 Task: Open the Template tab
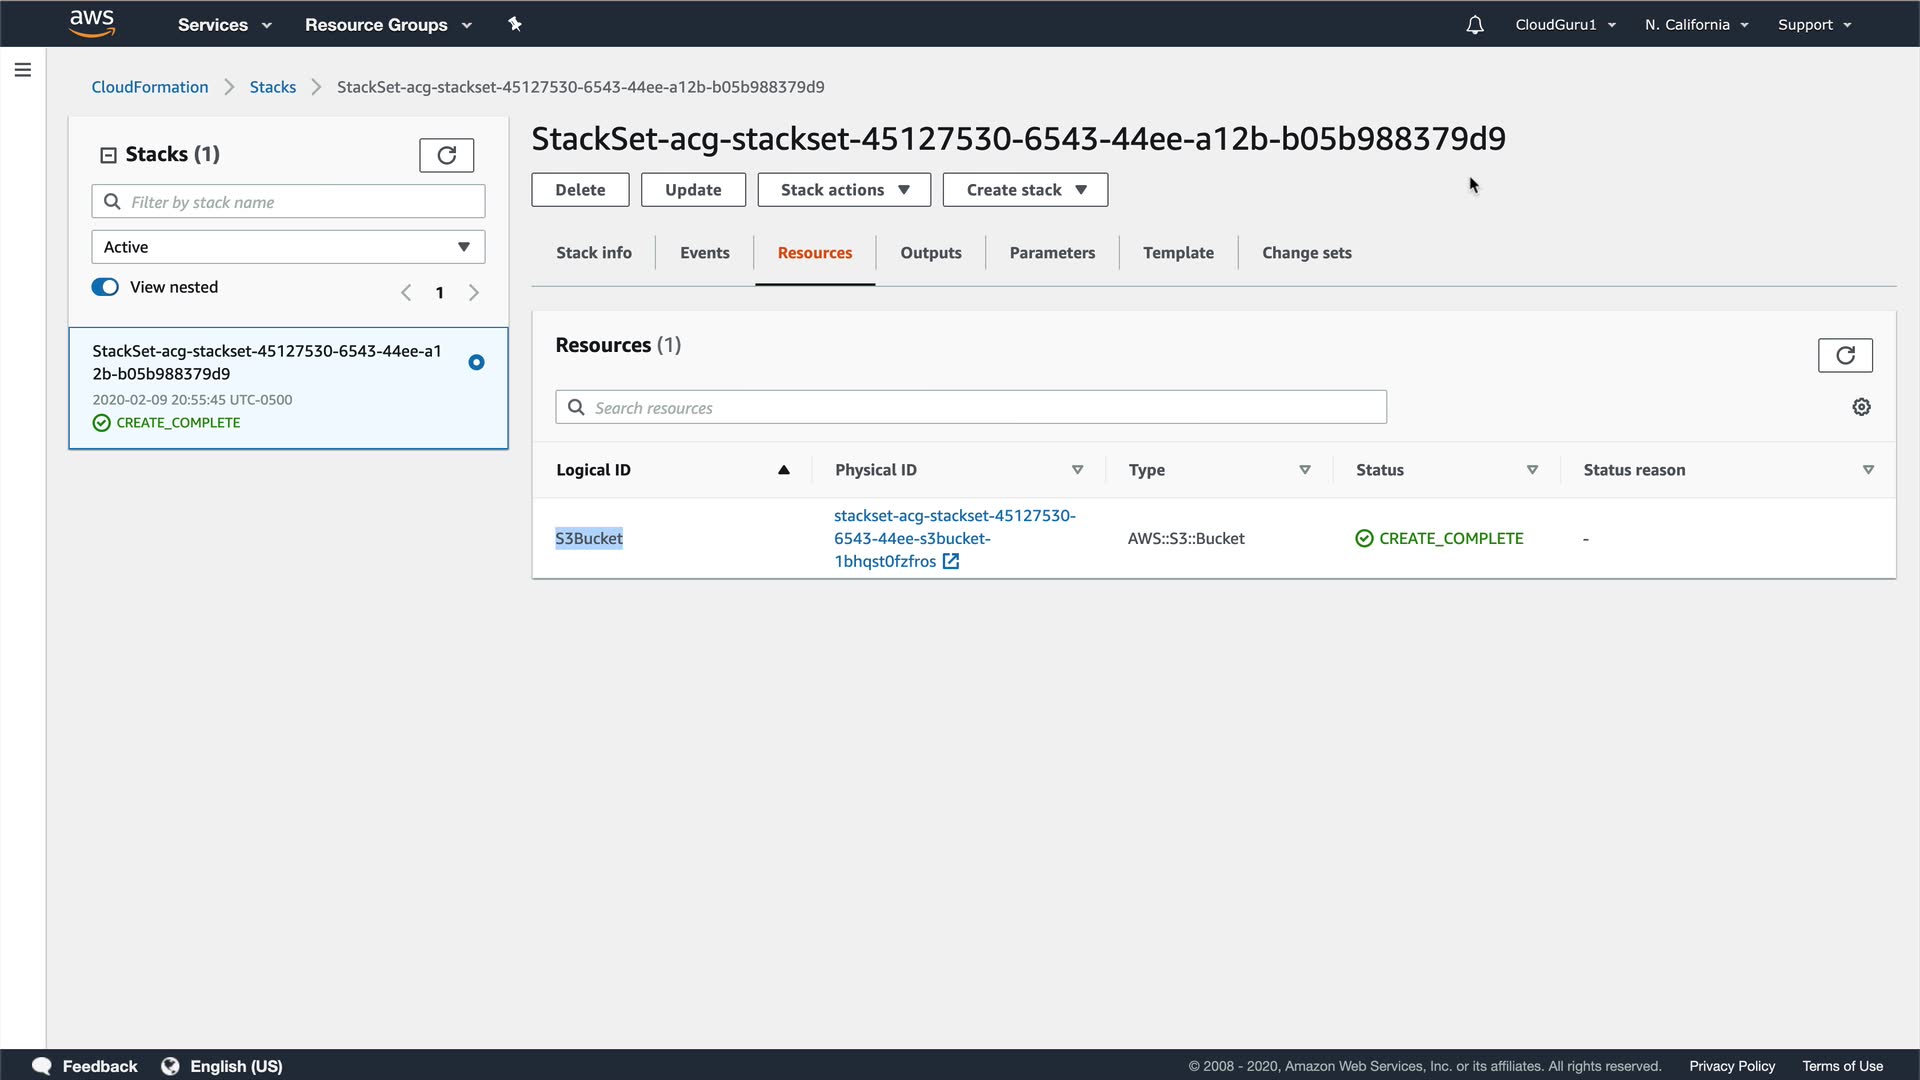click(1178, 253)
